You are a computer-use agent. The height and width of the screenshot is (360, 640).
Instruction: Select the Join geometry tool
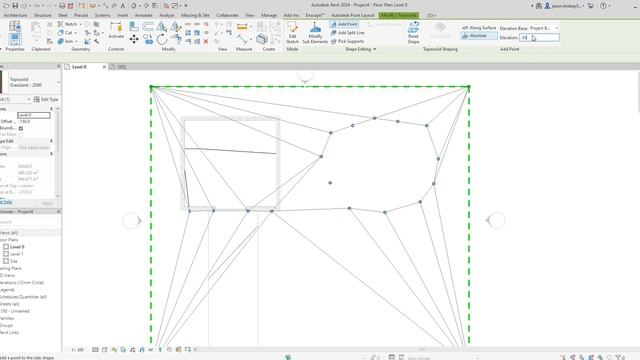point(65,41)
